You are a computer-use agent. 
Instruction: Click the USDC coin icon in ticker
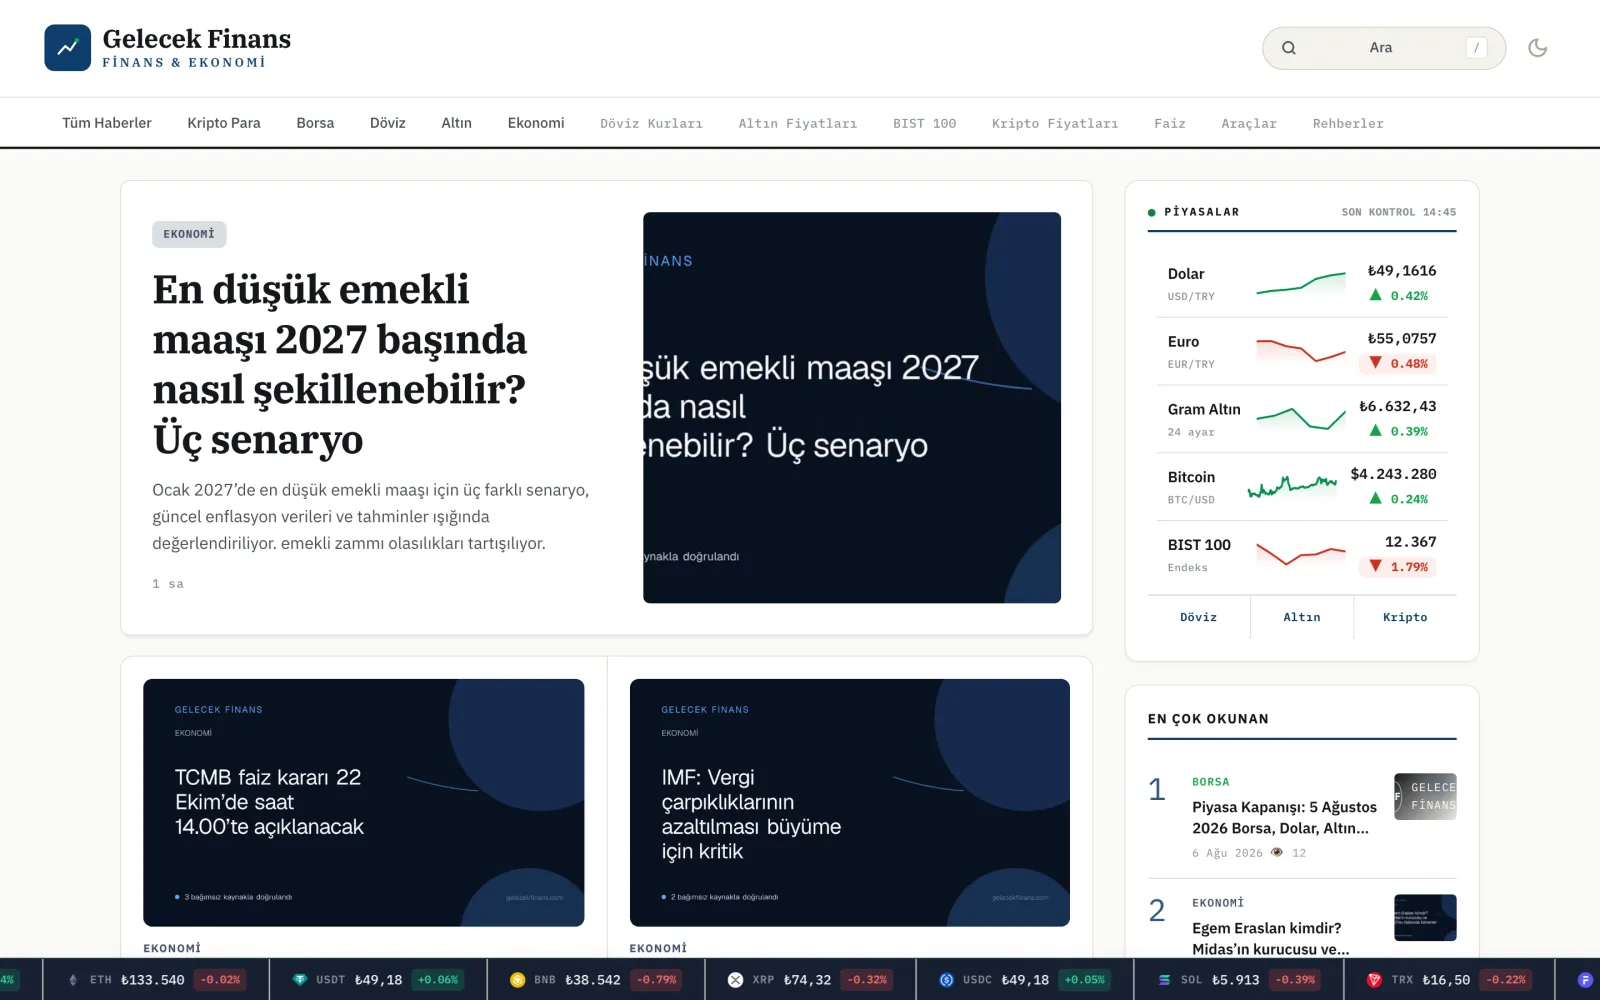tap(946, 980)
